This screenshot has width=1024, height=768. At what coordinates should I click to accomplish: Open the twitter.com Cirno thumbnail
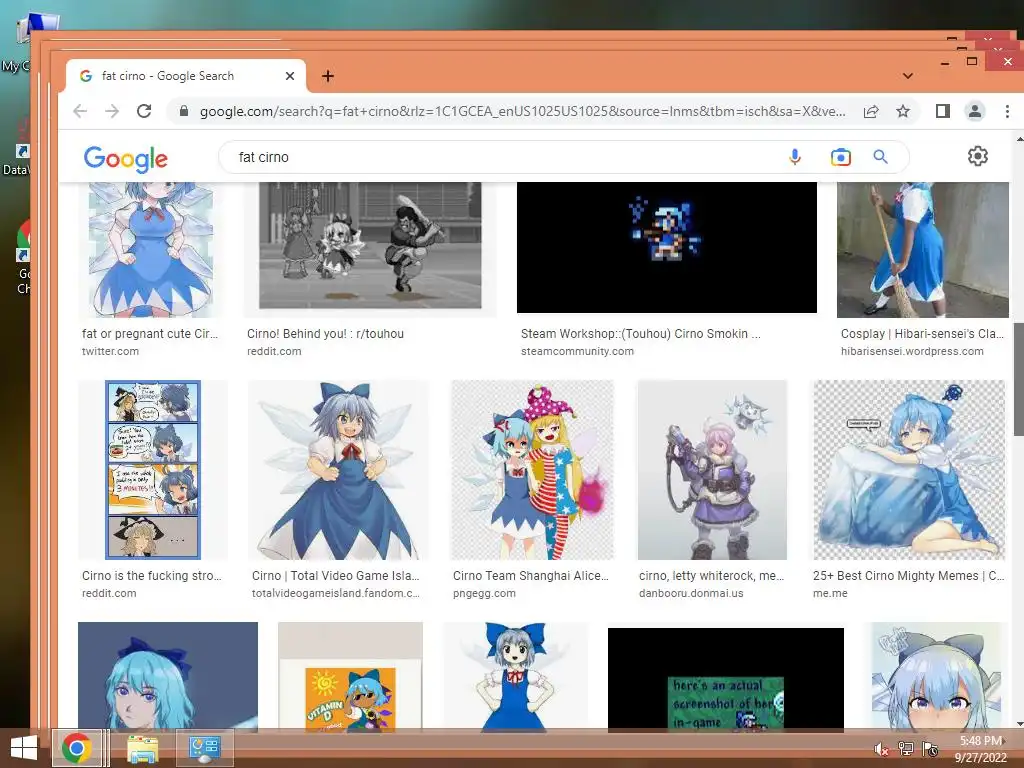coord(151,249)
